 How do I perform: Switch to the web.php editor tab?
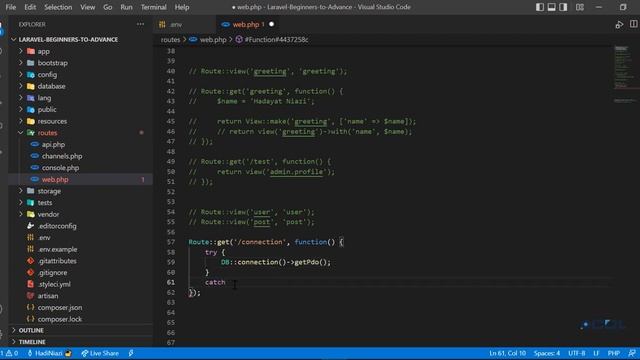coord(246,24)
